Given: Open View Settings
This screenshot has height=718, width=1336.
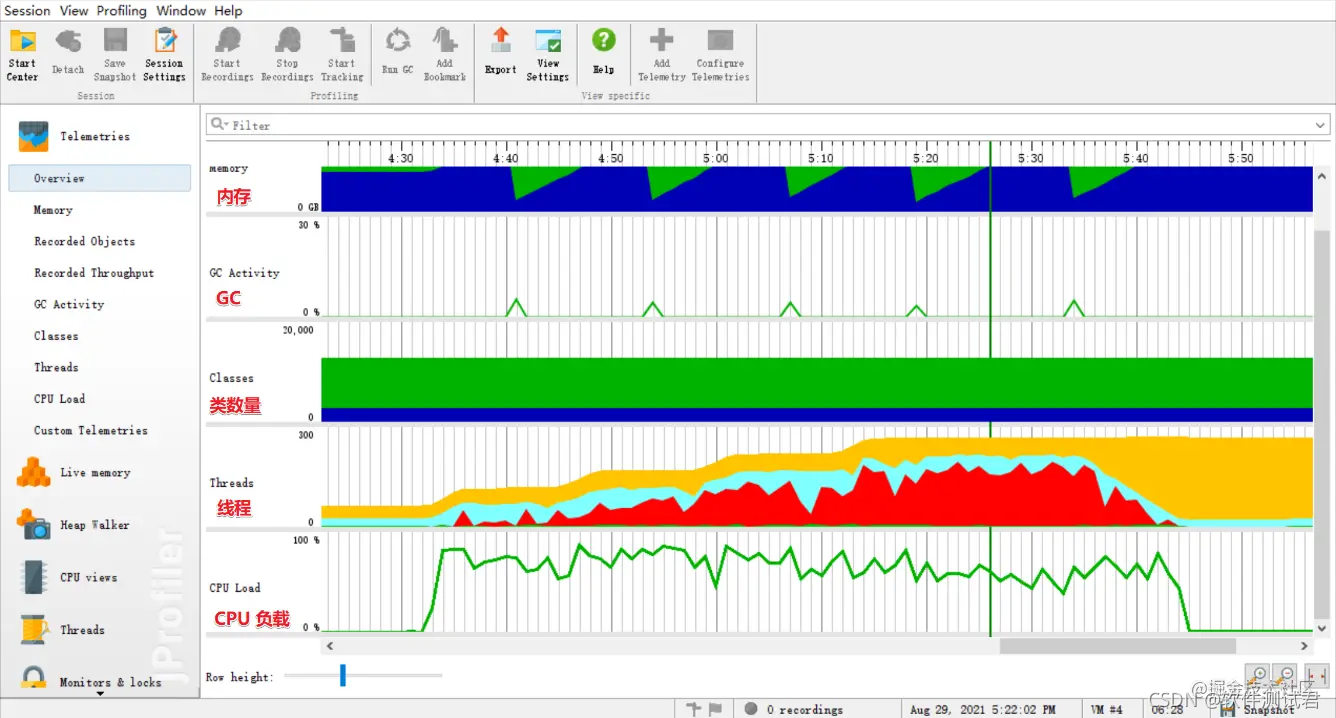Looking at the screenshot, I should click(548, 54).
